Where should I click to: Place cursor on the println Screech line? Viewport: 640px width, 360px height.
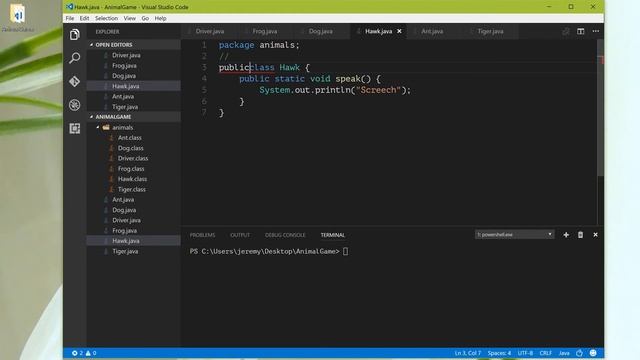click(x=335, y=90)
